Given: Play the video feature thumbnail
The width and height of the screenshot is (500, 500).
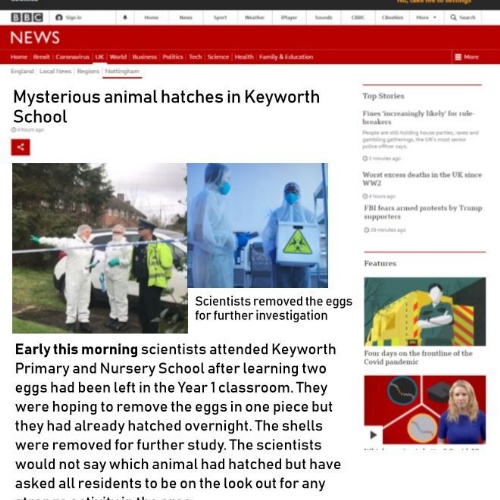Looking at the screenshot, I should pyautogui.click(x=373, y=435).
